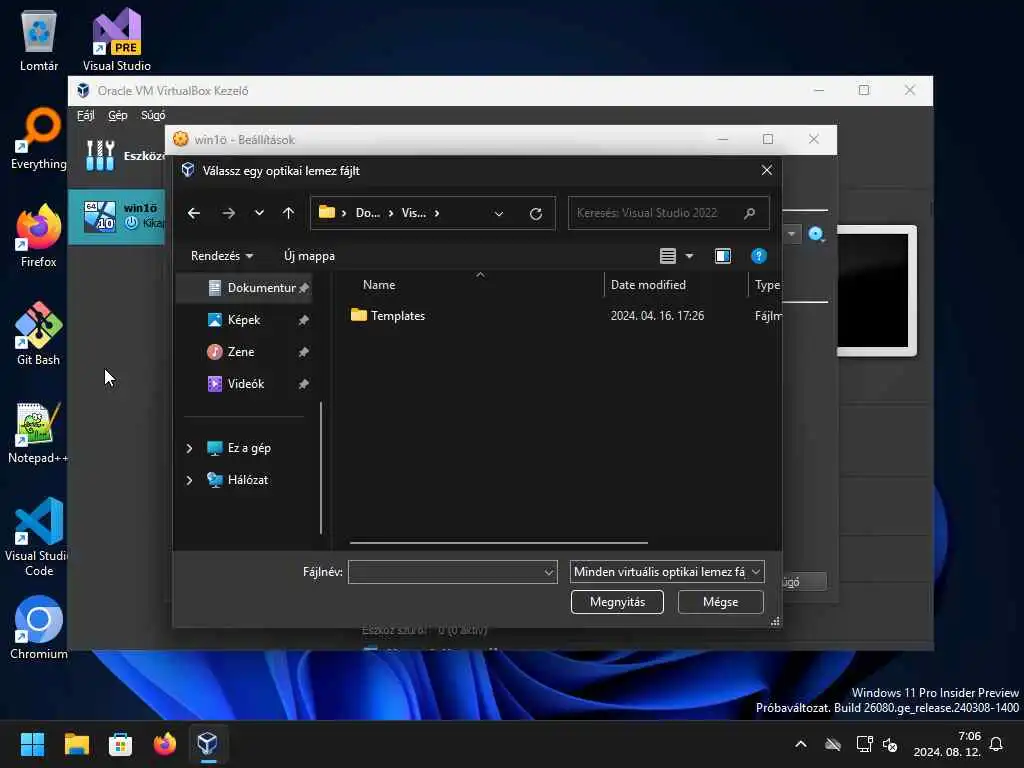The image size is (1024, 768).
Task: Open Everything desktop shortcut
Action: point(39,138)
